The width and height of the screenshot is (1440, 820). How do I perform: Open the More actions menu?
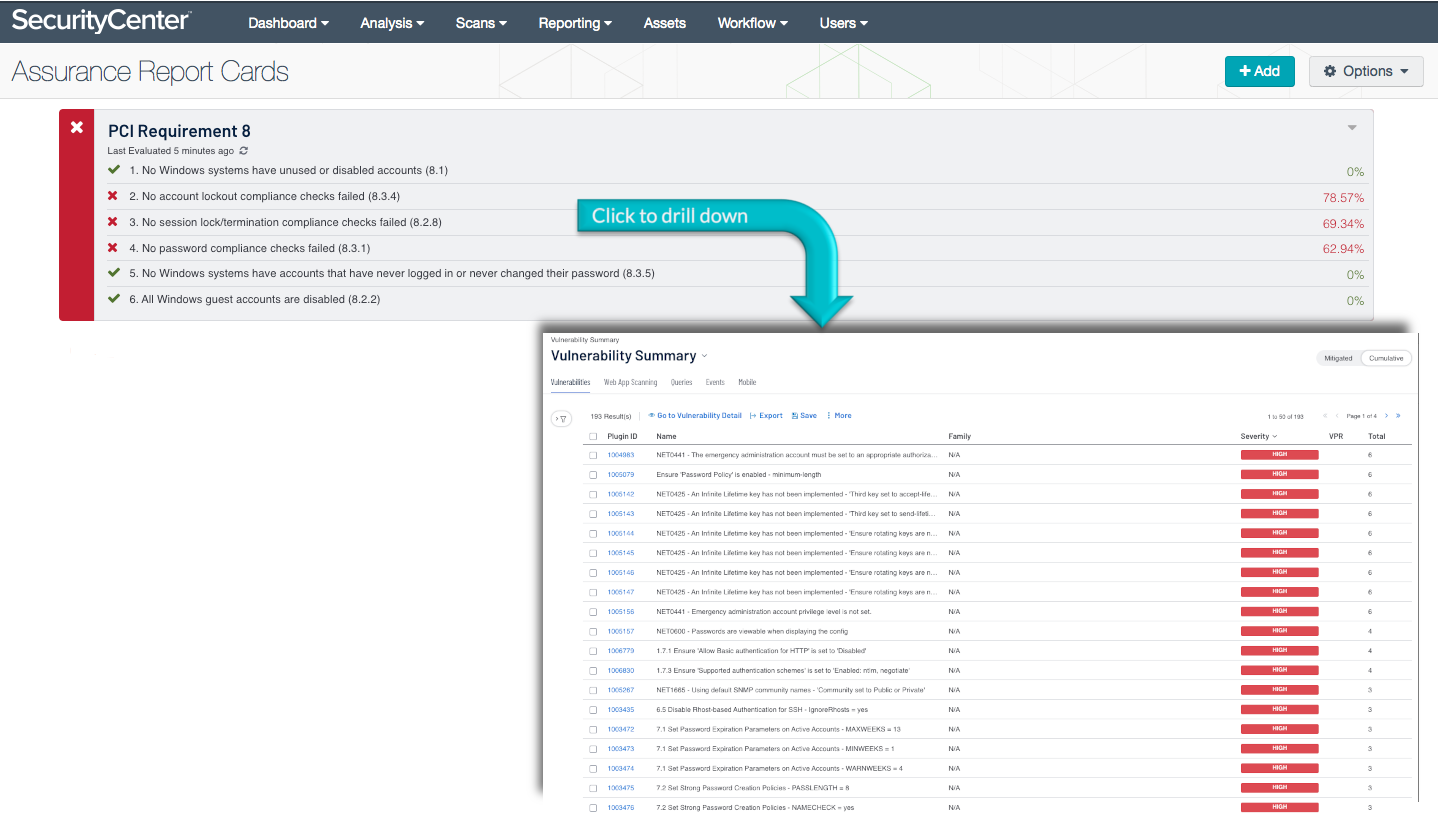[839, 416]
